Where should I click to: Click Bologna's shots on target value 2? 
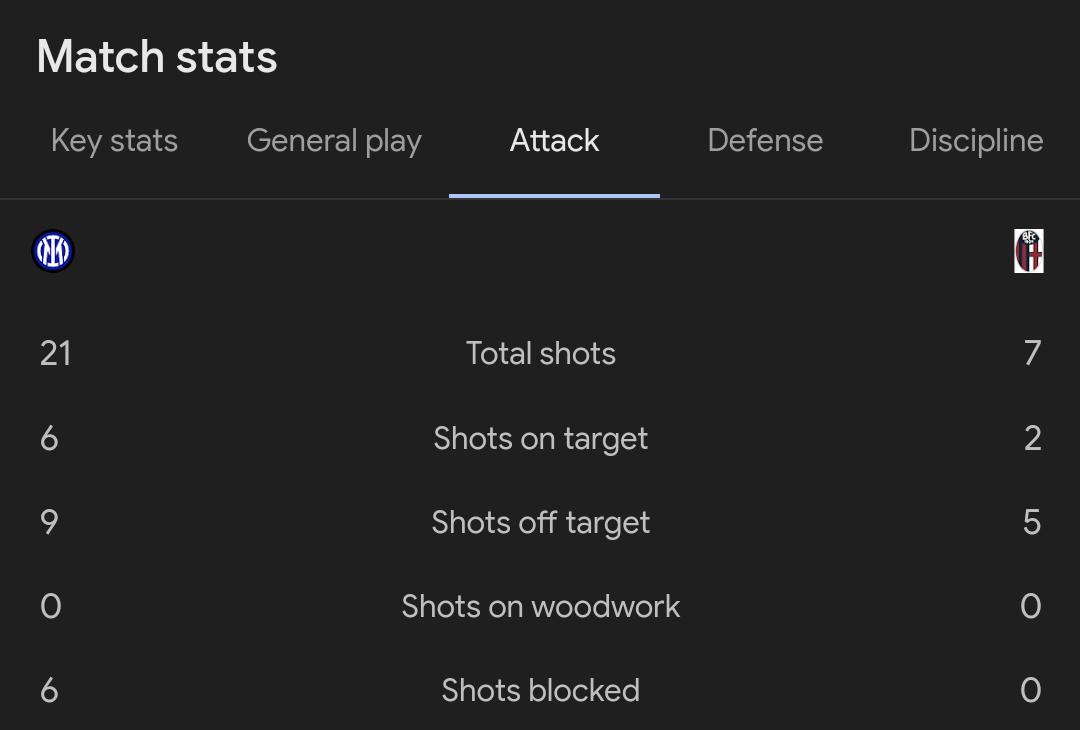(x=1032, y=438)
